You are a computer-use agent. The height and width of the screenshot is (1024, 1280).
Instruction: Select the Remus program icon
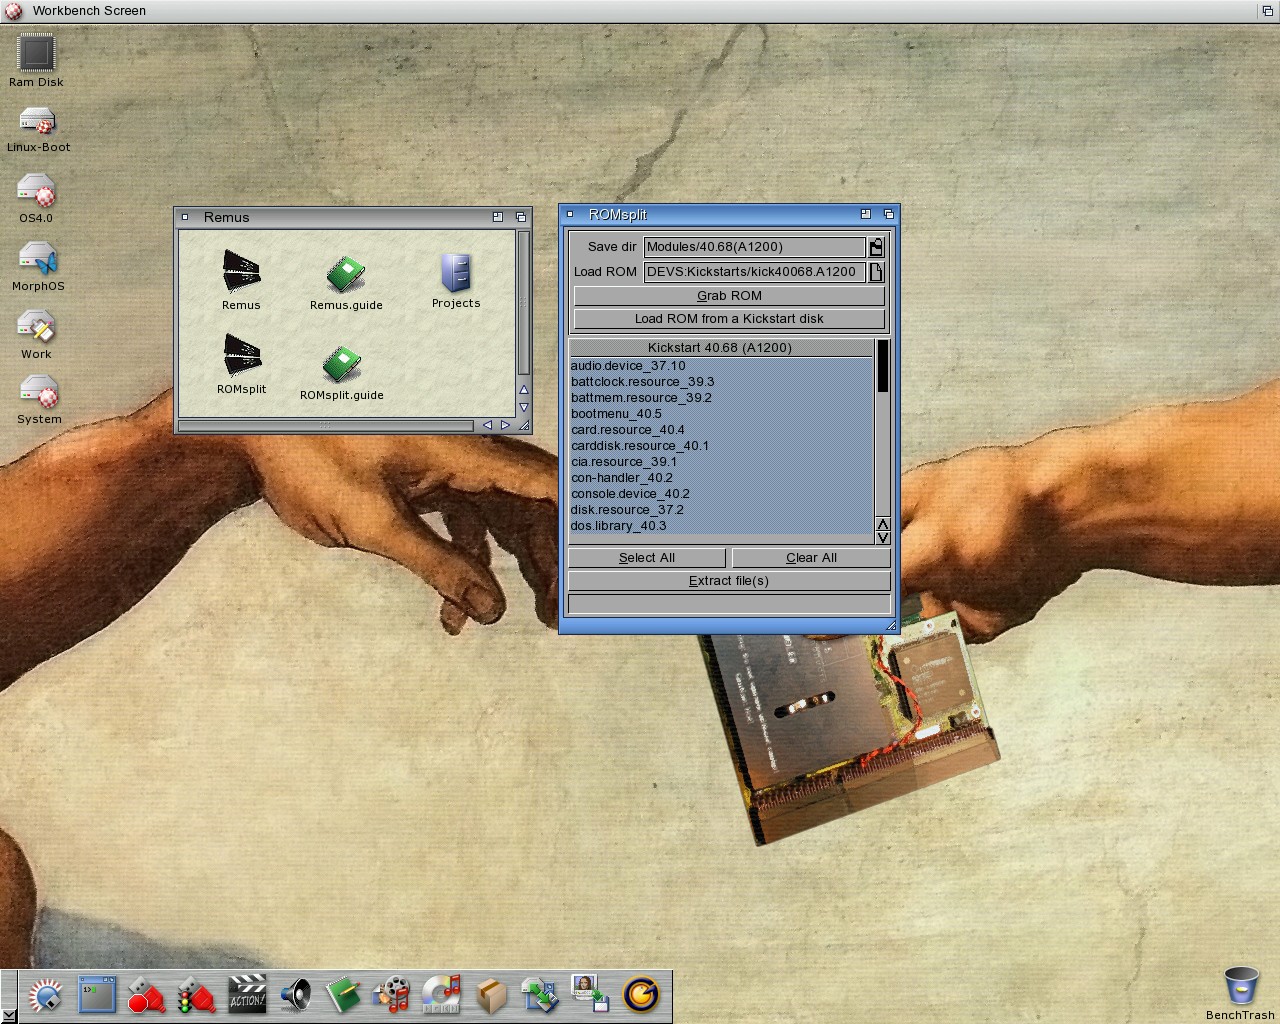[241, 271]
